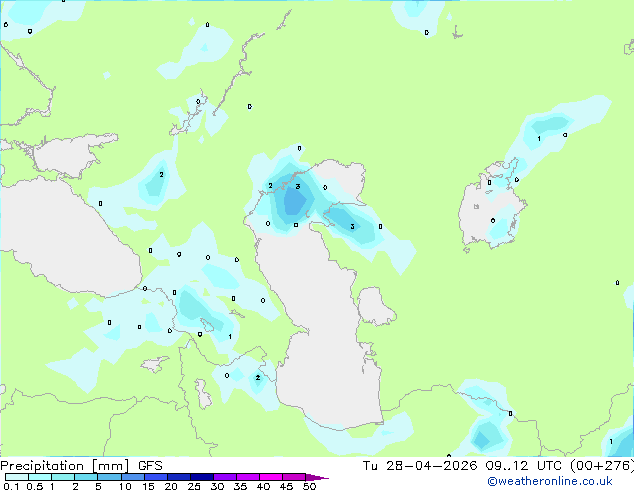Choose dark navy swatch between 25 and 30
This screenshot has width=634, height=490.
202,477
